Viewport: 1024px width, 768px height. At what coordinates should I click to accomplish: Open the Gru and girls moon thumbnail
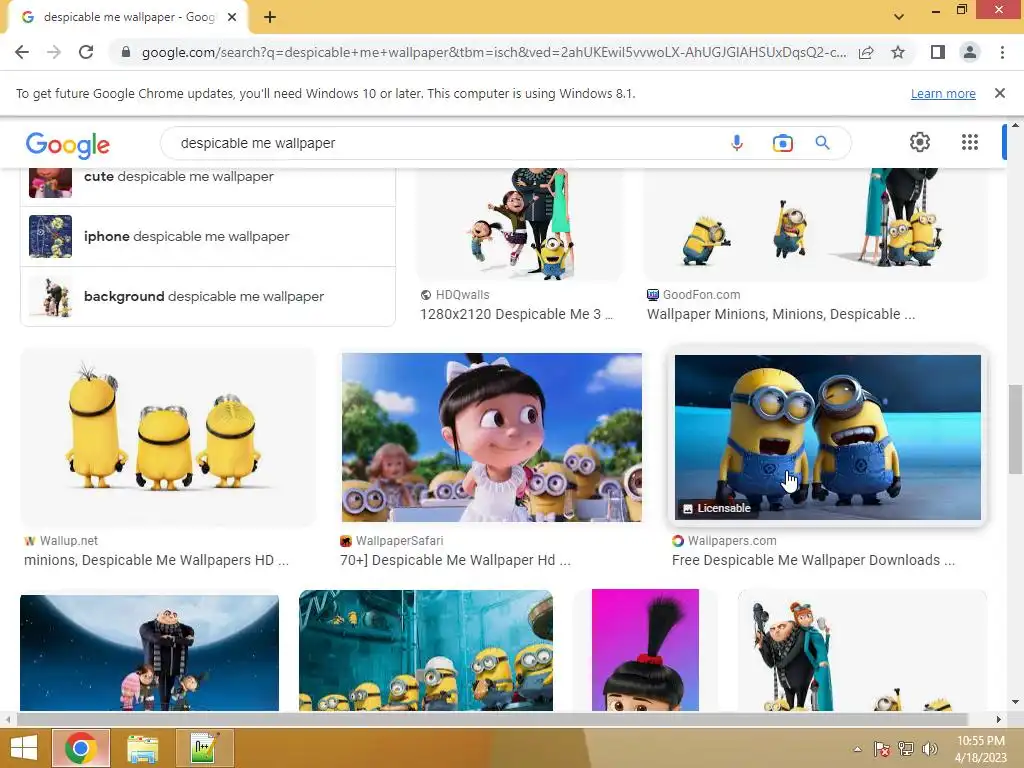pos(150,652)
